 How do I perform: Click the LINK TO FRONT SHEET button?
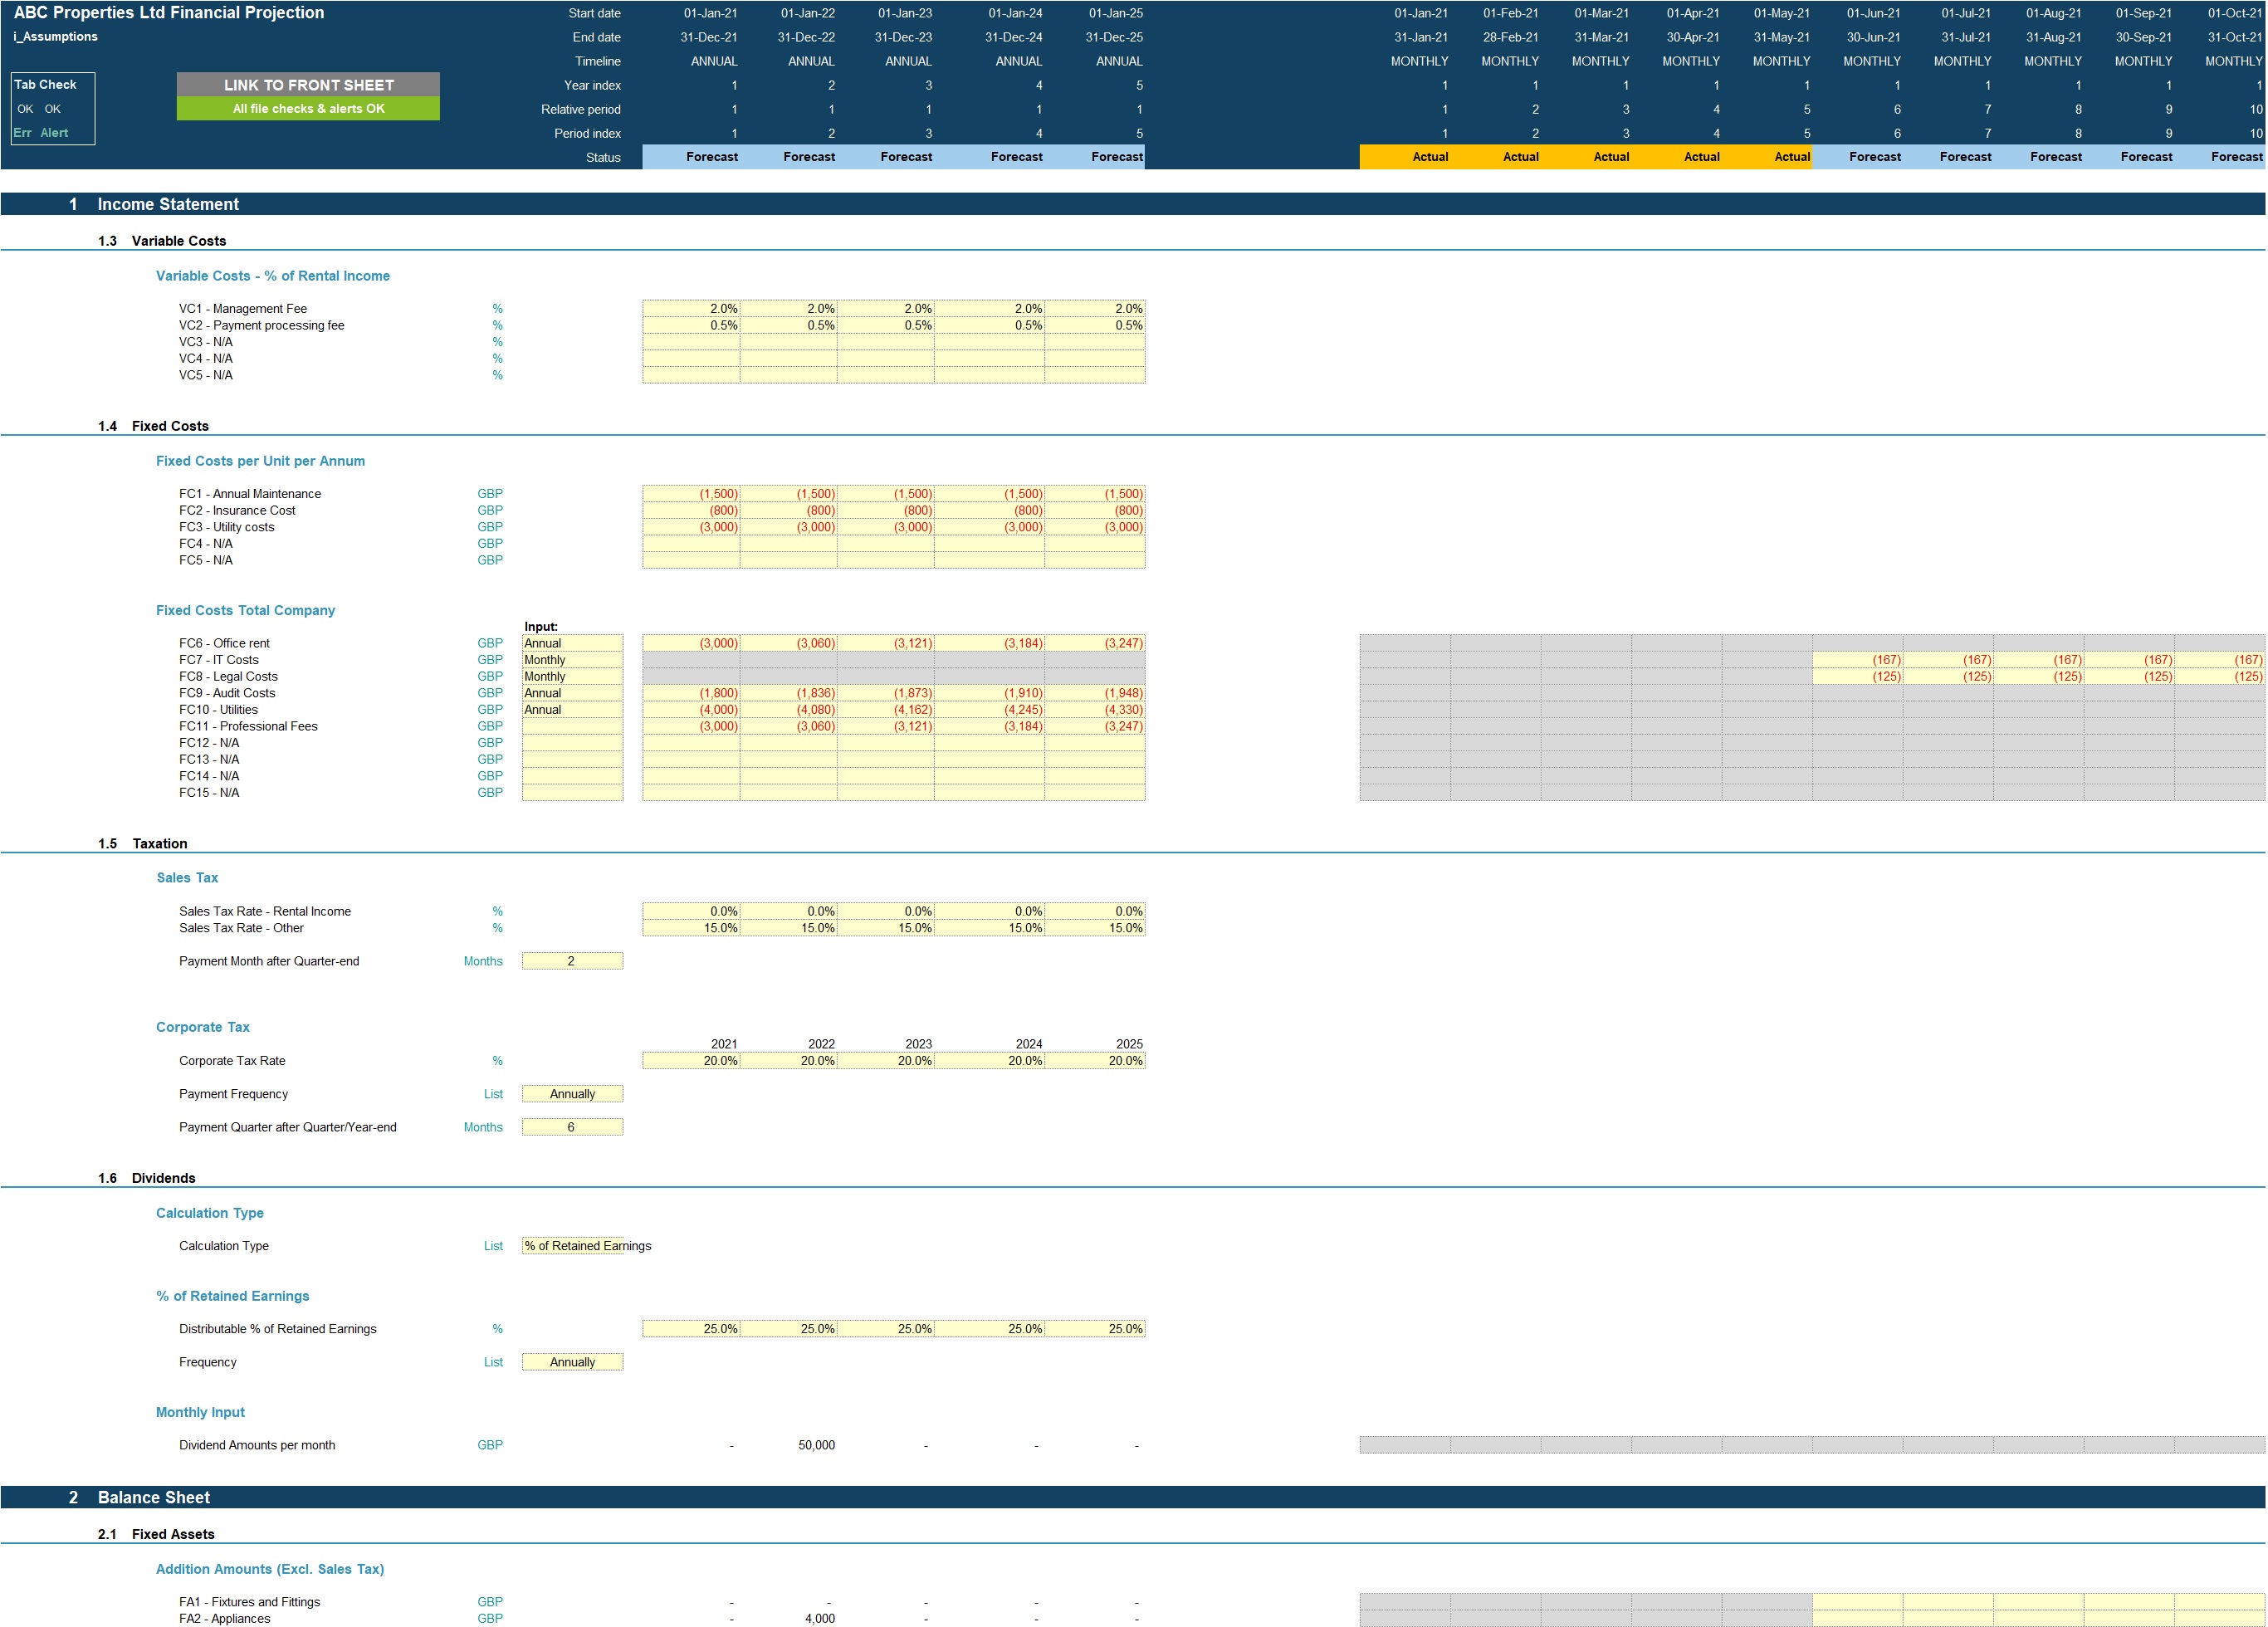tap(308, 85)
